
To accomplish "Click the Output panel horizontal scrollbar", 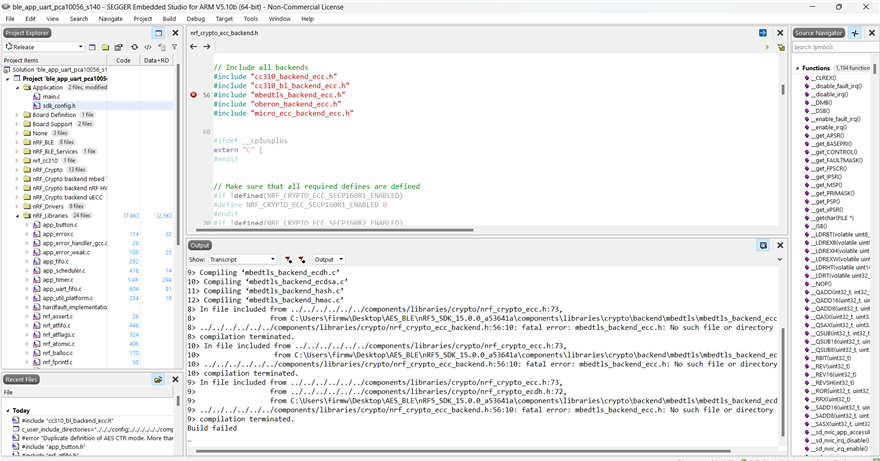I will [463, 450].
